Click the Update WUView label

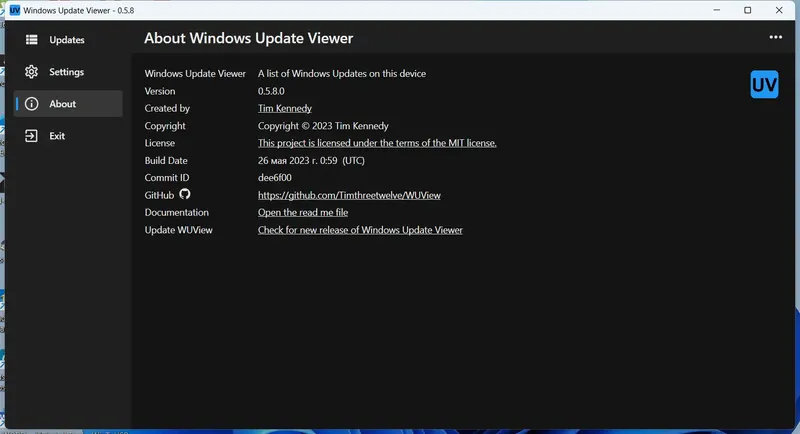pos(179,230)
